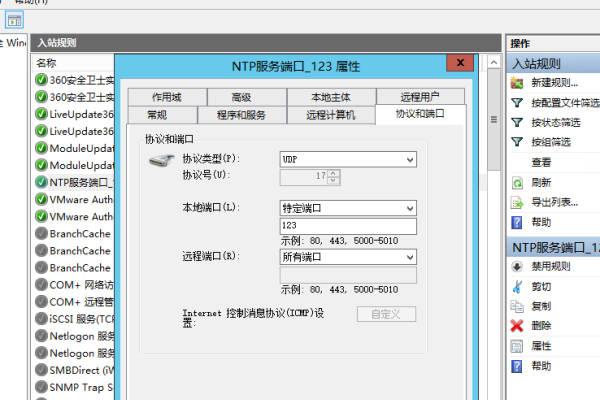Open the 本地端口 特定端口 dropdown
Image resolution: width=600 pixels, height=400 pixels.
410,209
